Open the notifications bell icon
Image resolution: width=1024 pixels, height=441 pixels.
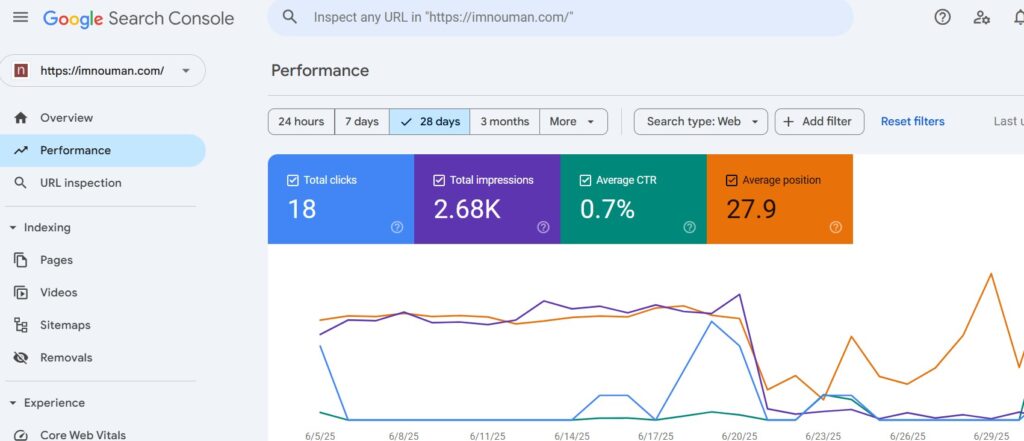tap(1018, 17)
